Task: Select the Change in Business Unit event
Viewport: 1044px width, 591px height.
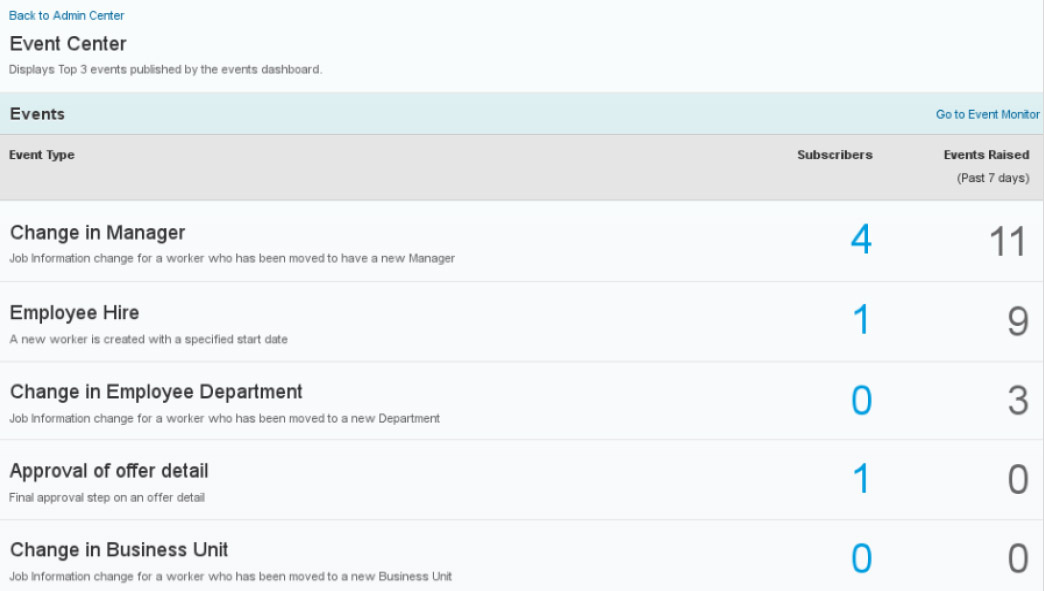Action: [119, 550]
